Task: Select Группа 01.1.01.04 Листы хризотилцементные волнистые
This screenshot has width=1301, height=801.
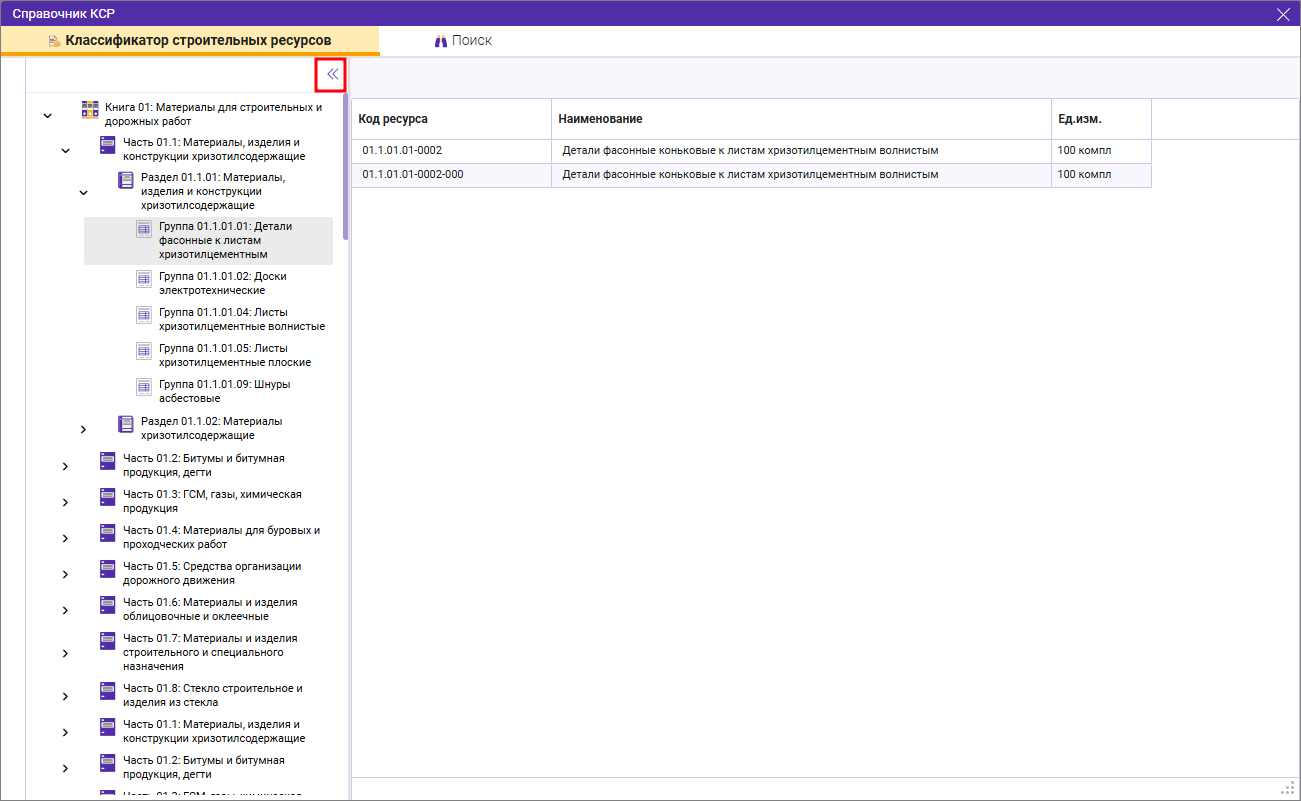Action: pyautogui.click(x=241, y=319)
